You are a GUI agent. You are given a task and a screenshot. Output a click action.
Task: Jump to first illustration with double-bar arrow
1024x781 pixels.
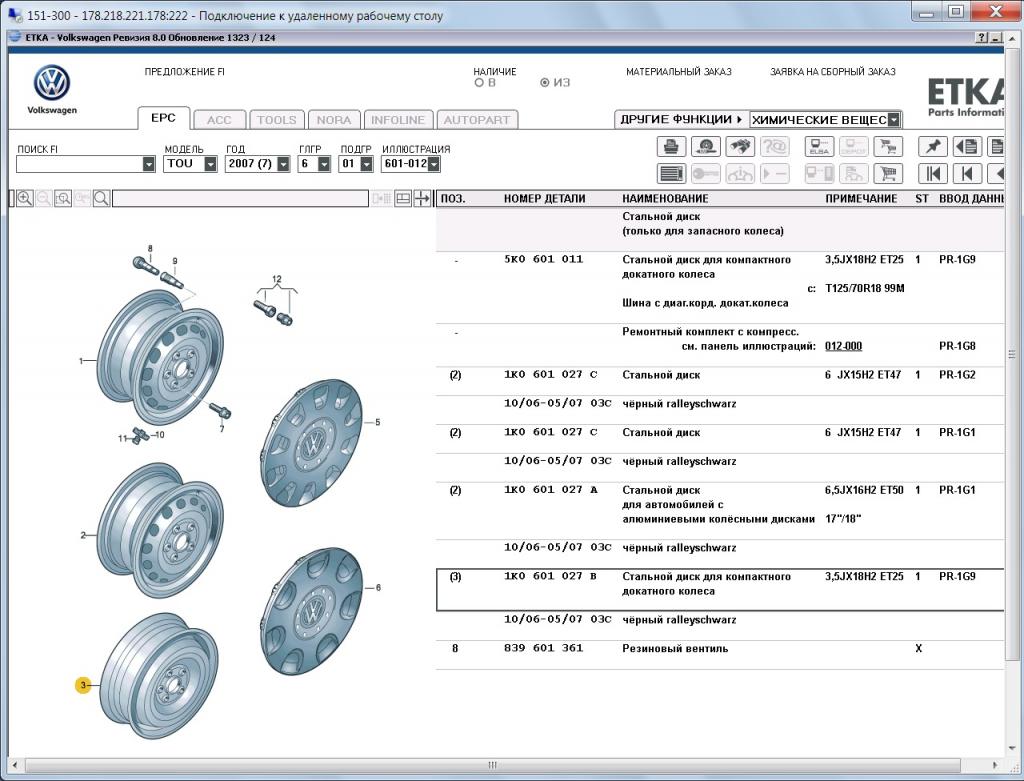point(933,174)
